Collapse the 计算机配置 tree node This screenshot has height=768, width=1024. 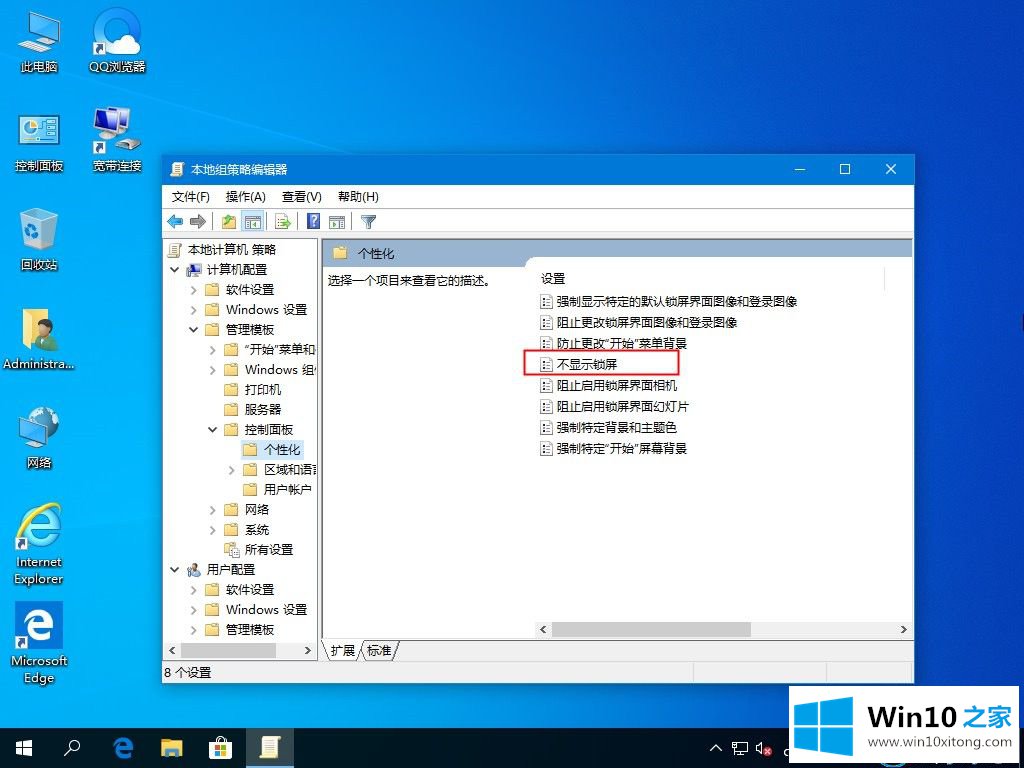tap(175, 270)
